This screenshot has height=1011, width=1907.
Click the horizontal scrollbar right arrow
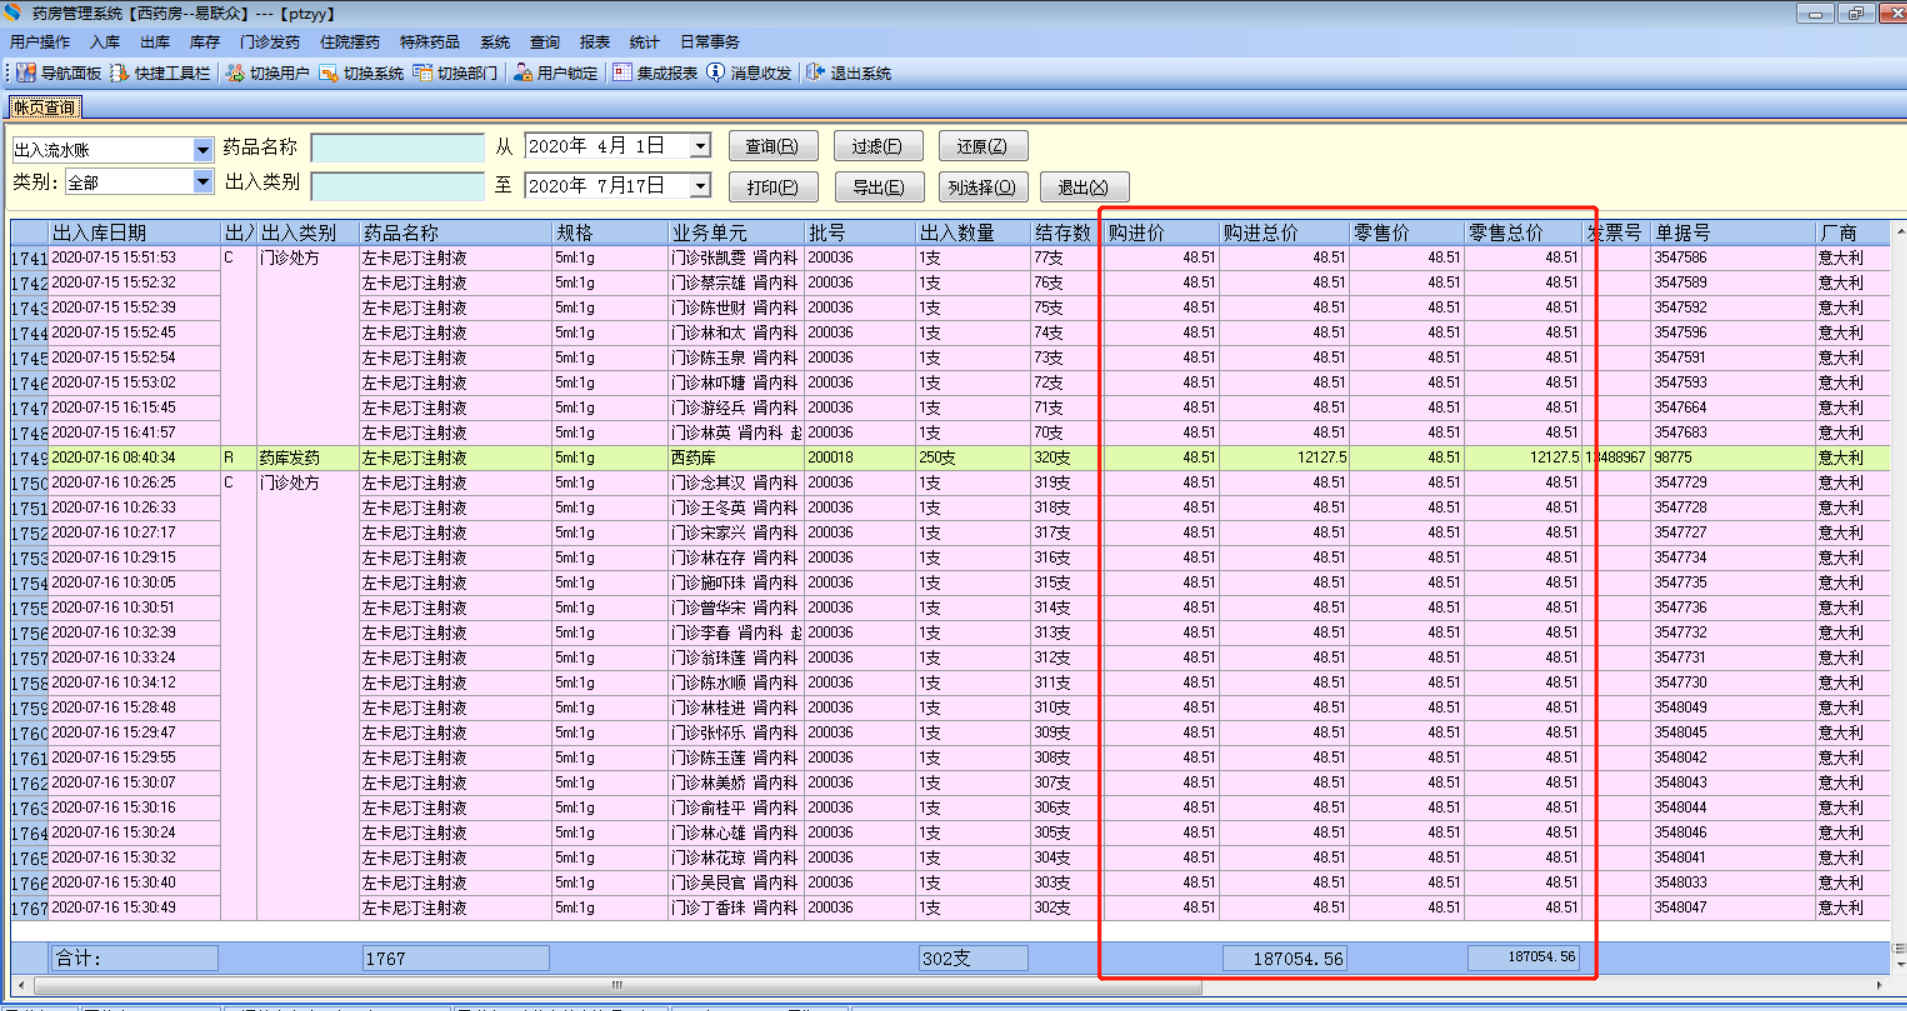1879,986
